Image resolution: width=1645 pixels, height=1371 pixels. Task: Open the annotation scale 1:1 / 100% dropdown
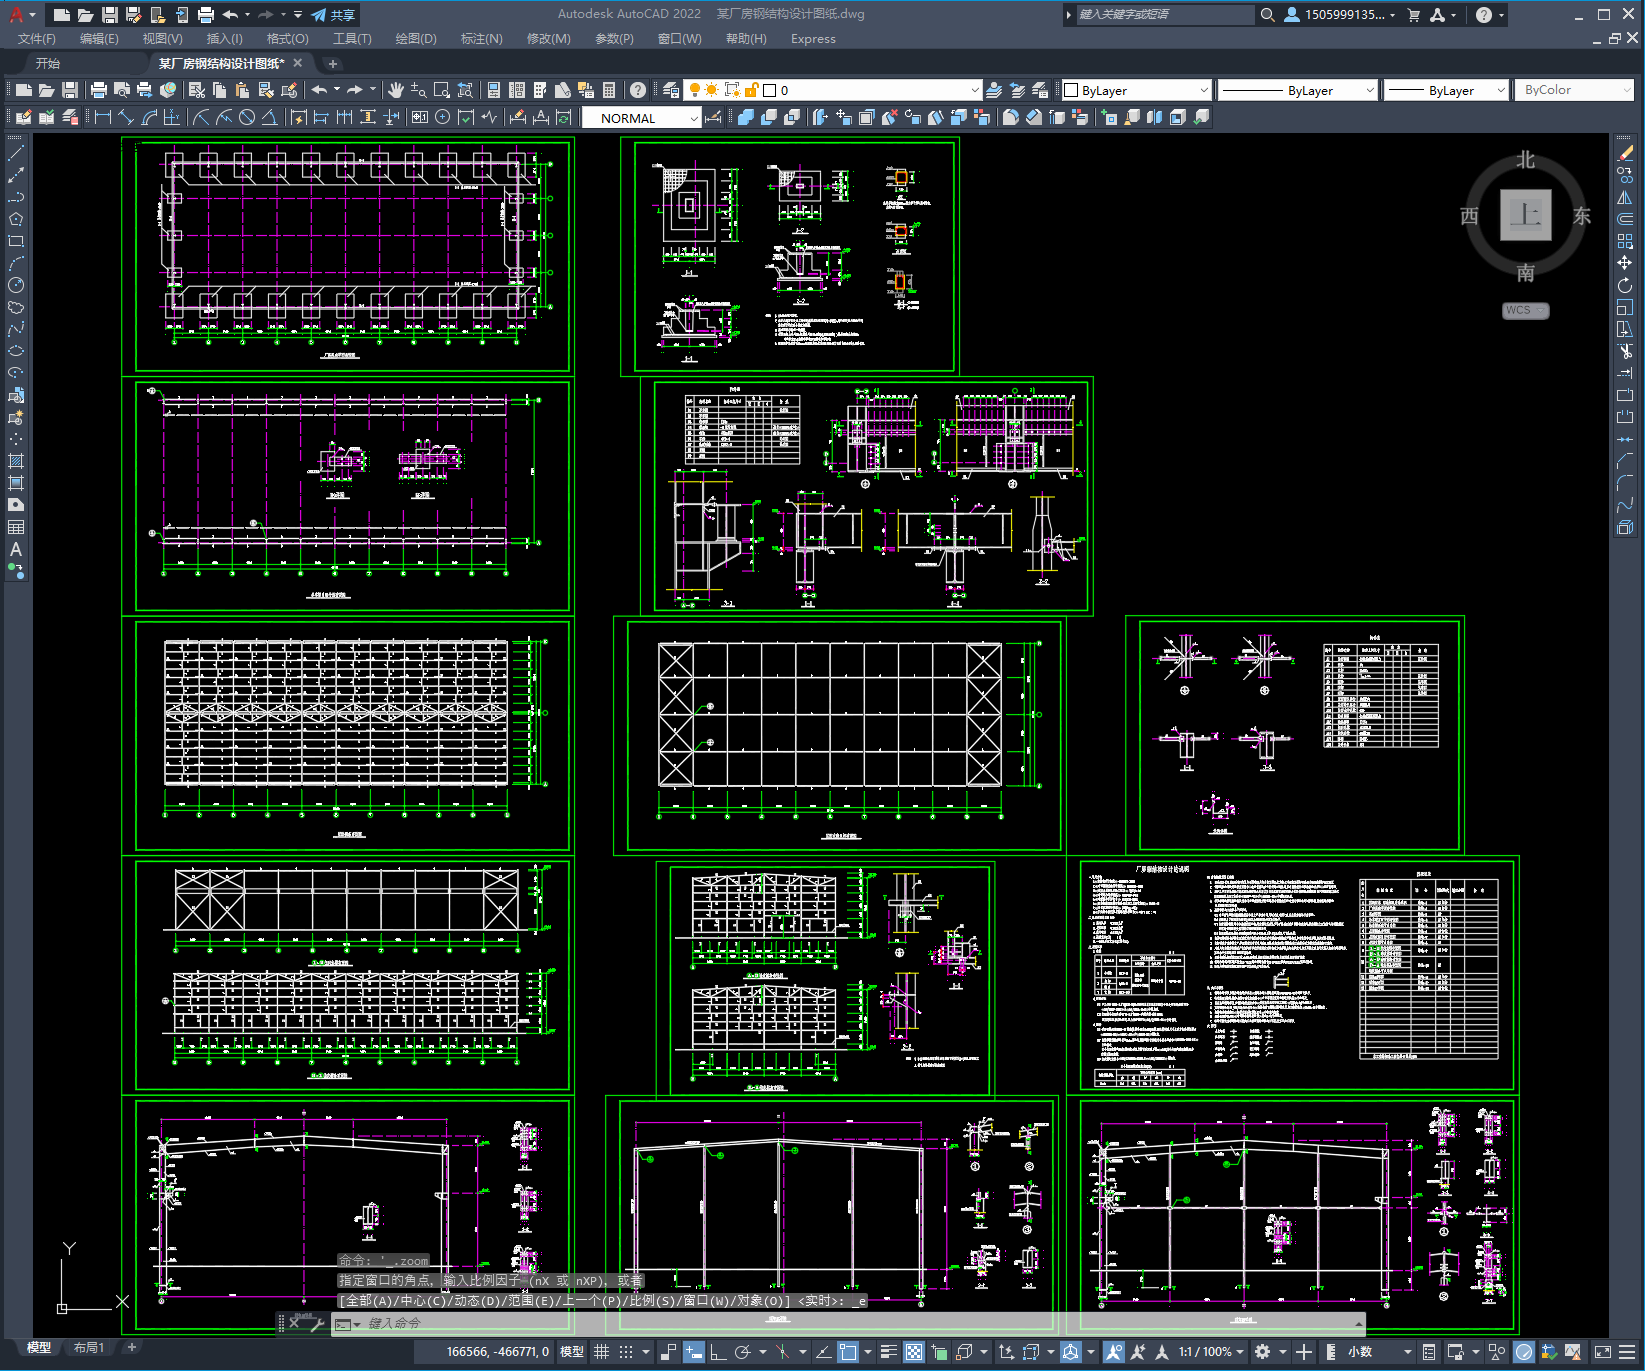coord(1210,1352)
